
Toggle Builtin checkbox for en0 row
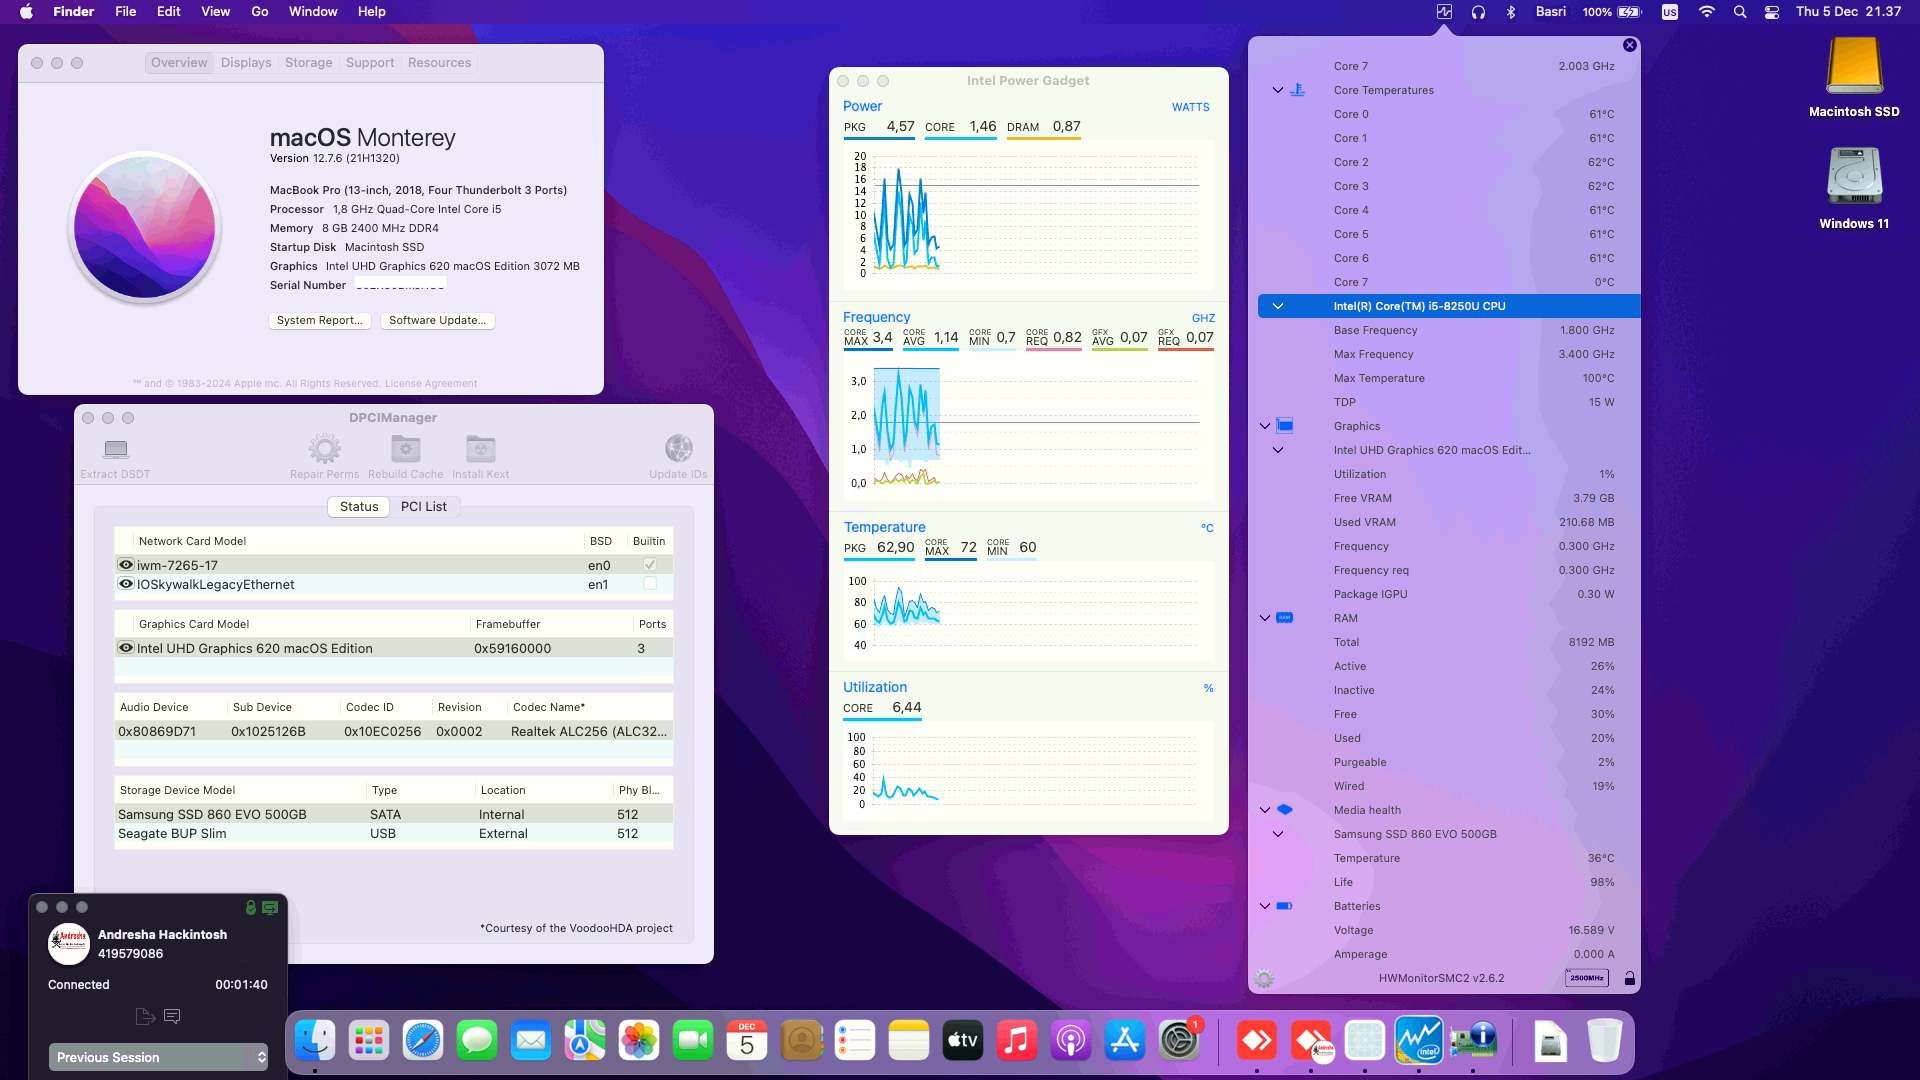tap(650, 565)
